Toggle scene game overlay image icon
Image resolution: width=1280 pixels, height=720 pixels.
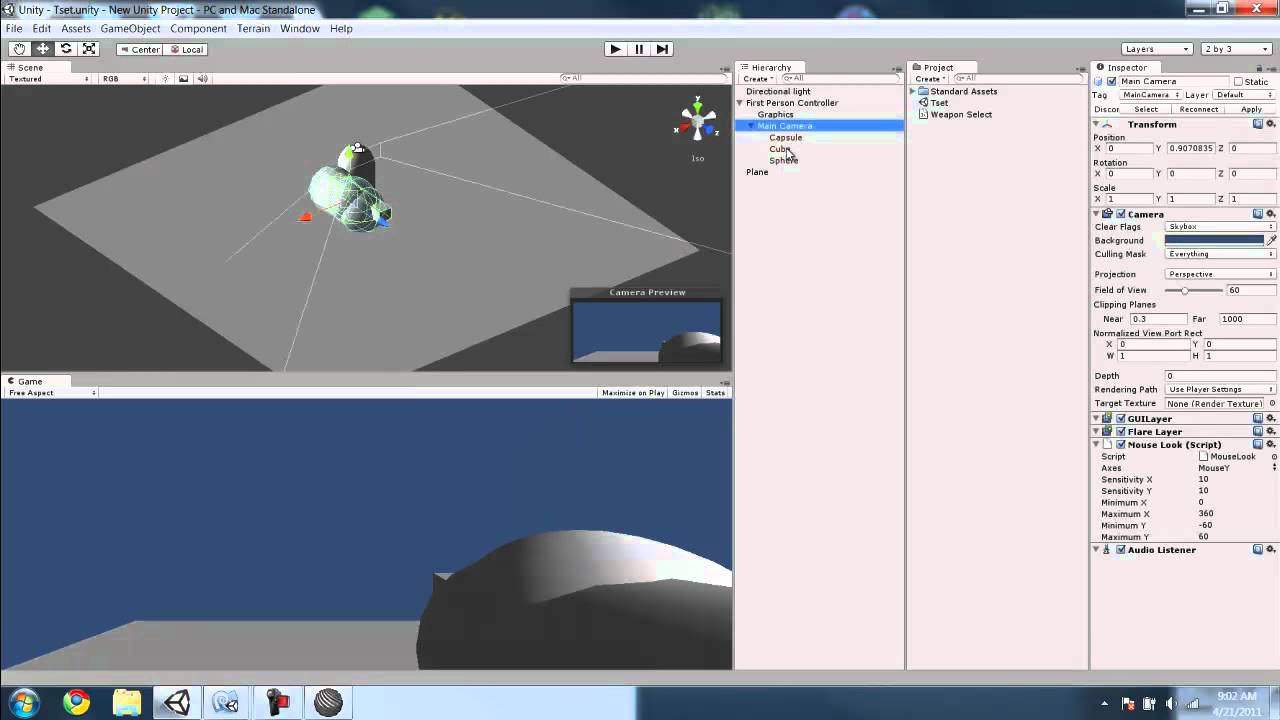pos(183,79)
